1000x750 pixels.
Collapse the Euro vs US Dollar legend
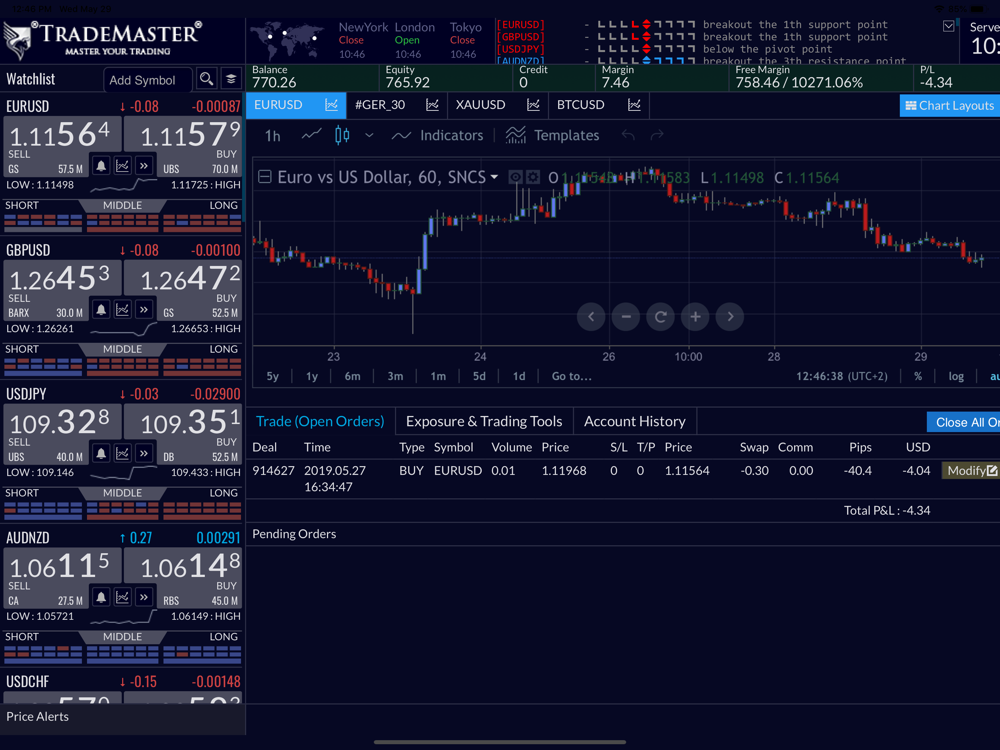pyautogui.click(x=265, y=177)
